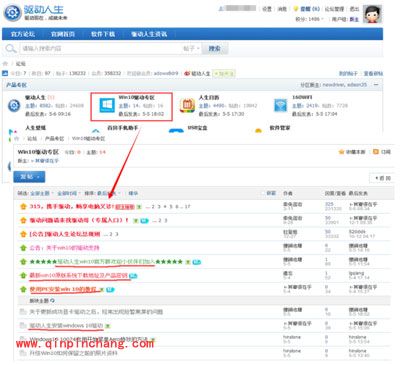Open the 160WiFi icon
Viewport: 400px width, 365px height.
coord(280,105)
